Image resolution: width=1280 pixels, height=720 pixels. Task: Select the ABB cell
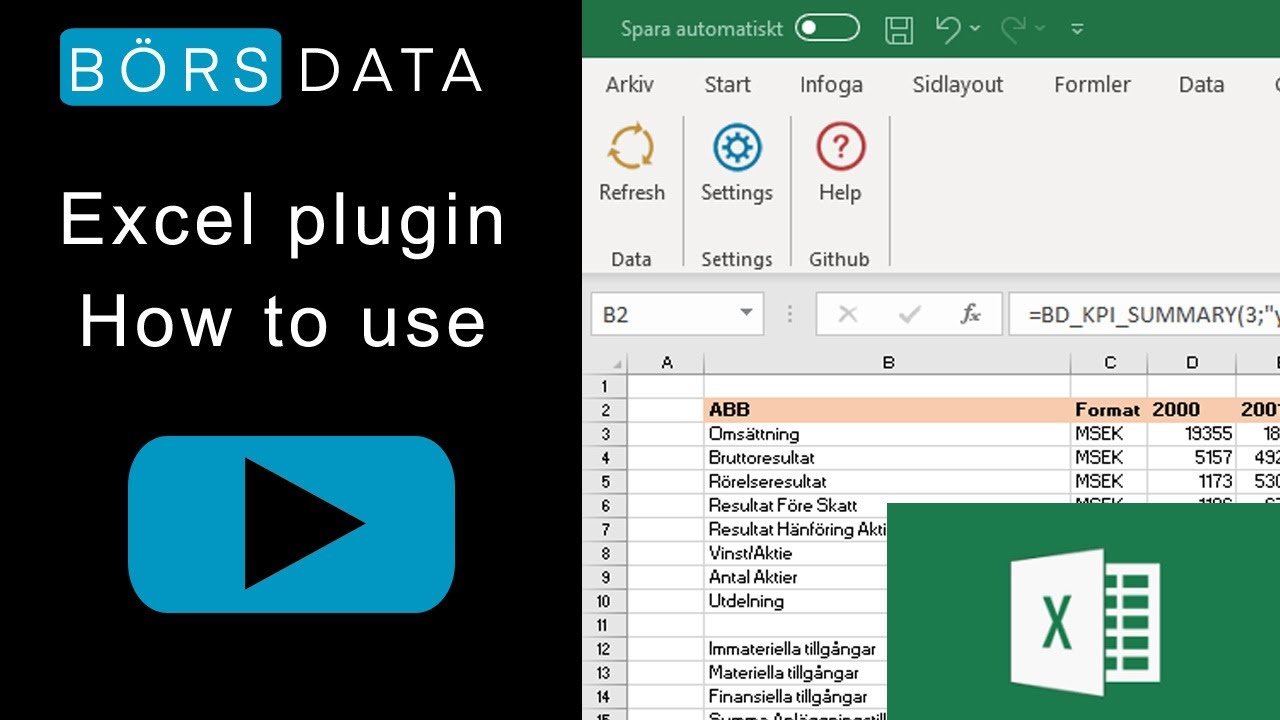click(888, 410)
